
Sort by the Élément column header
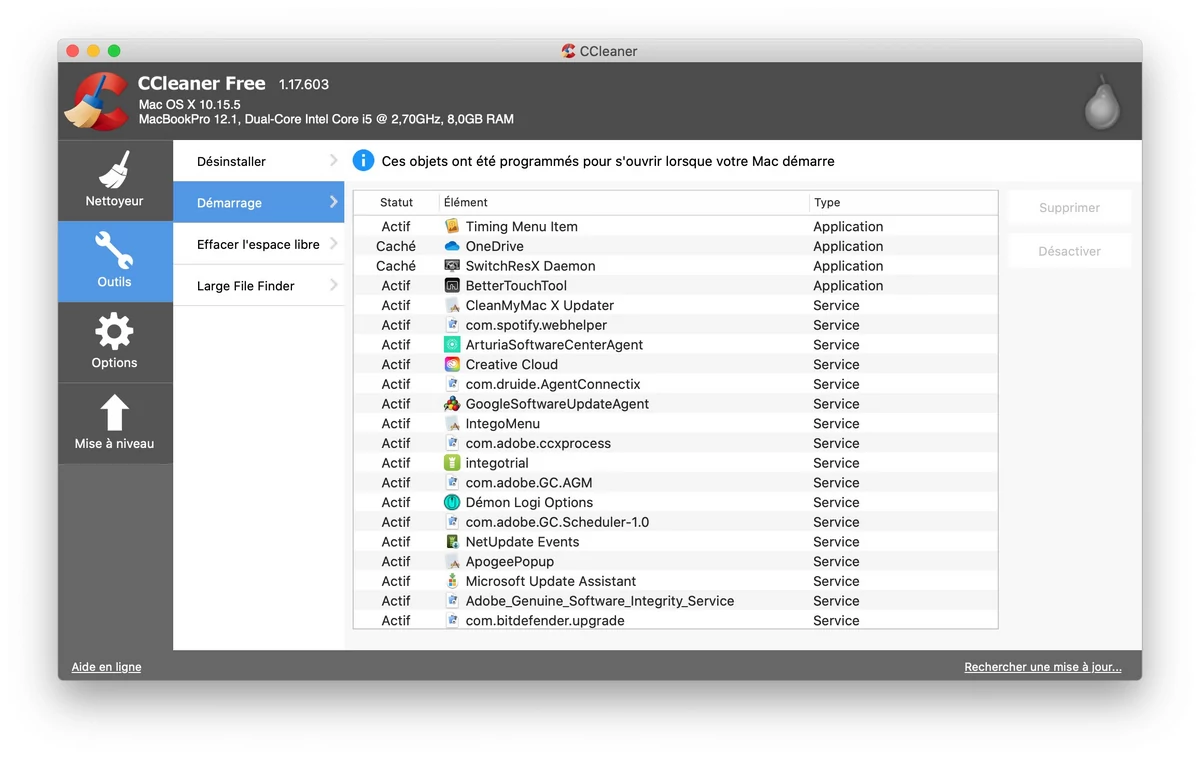click(x=625, y=202)
